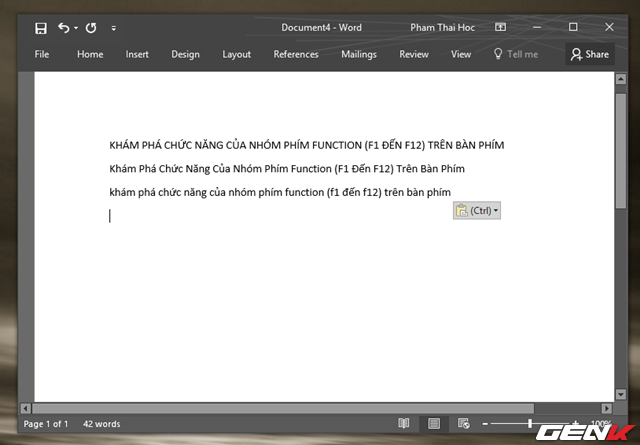Open the File menu
Screen dimensions: 640x445
(x=42, y=54)
